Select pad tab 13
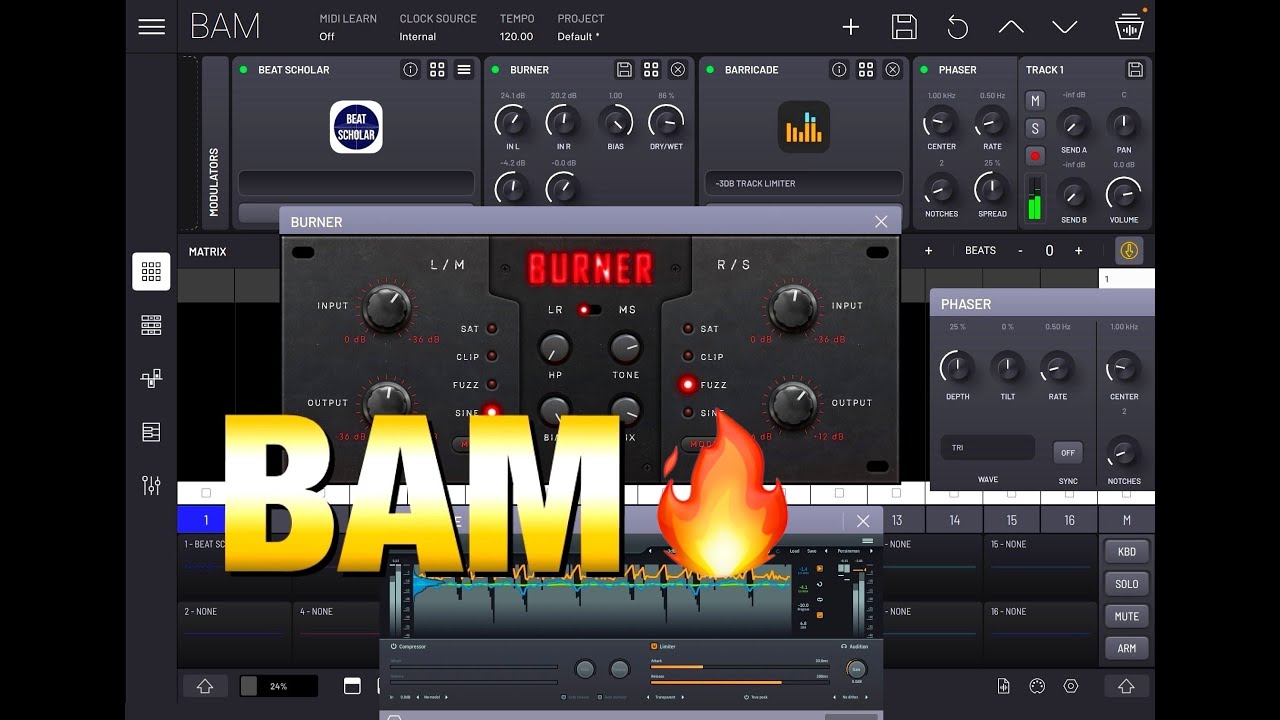The image size is (1280, 720). 897,520
